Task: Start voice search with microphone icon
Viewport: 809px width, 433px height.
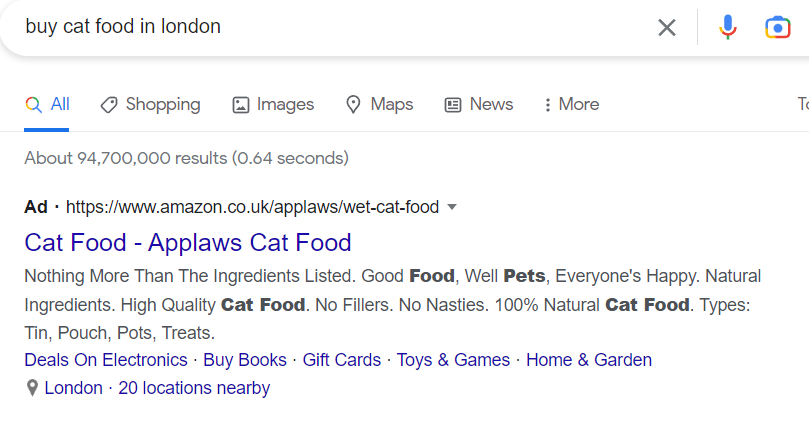Action: tap(727, 27)
